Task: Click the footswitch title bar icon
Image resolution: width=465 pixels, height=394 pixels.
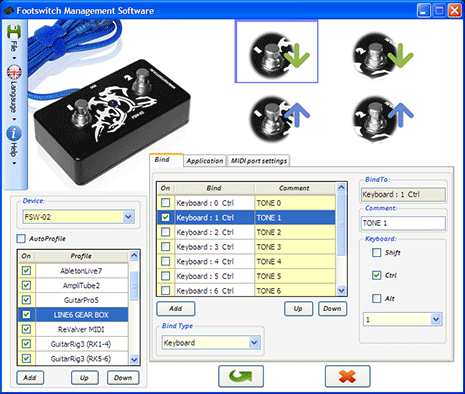Action: [x=9, y=11]
